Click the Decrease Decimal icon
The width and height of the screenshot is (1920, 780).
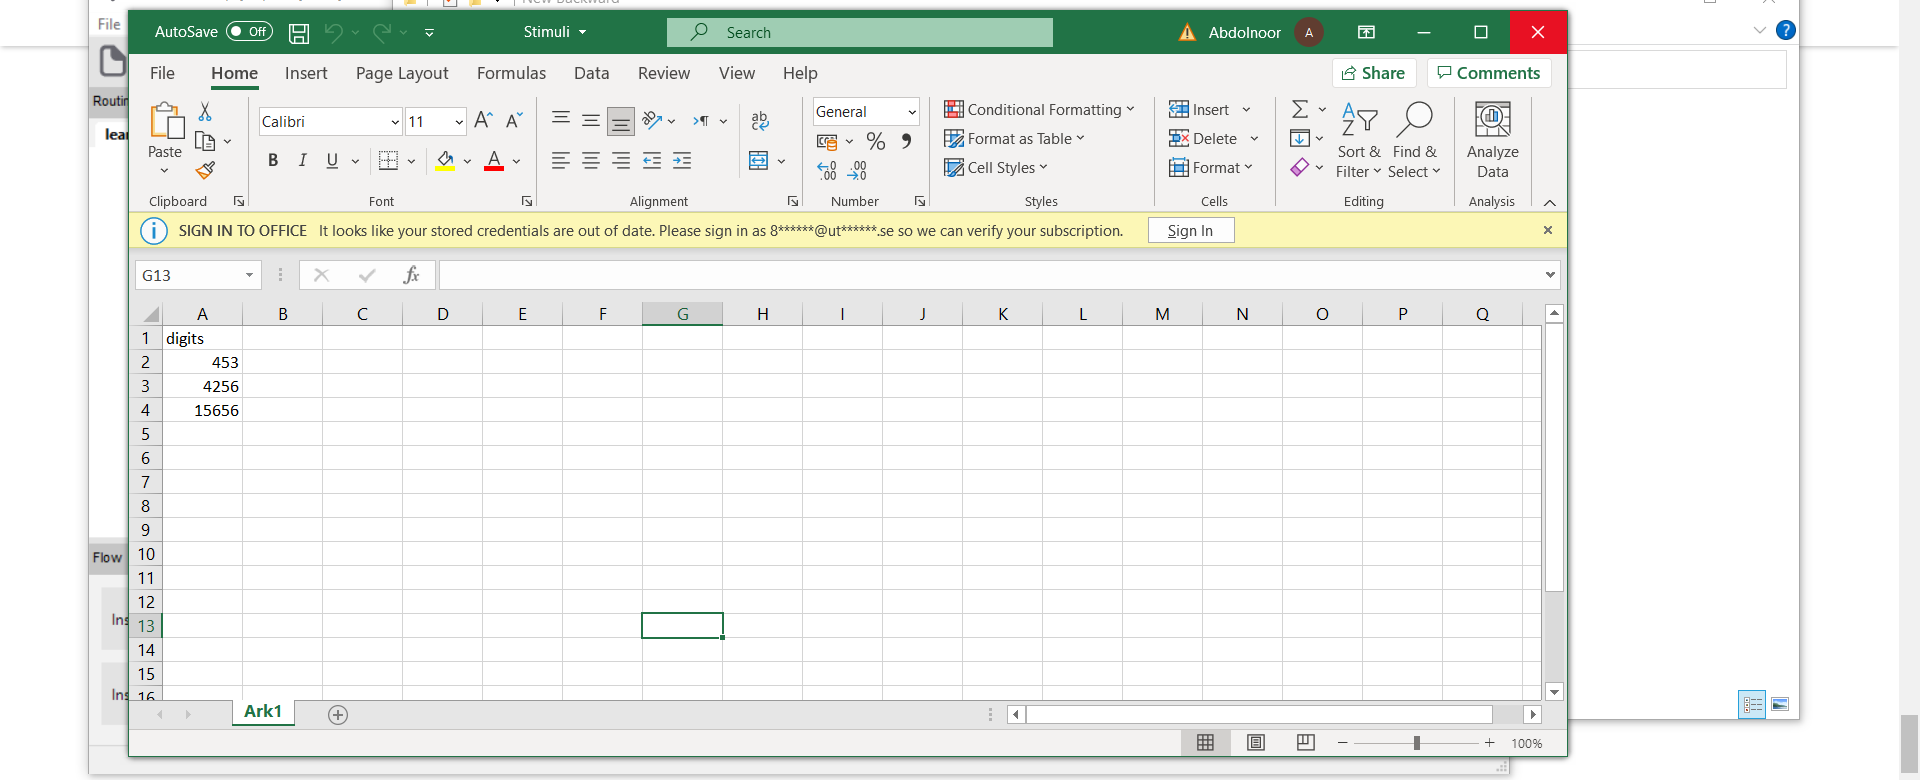(857, 171)
